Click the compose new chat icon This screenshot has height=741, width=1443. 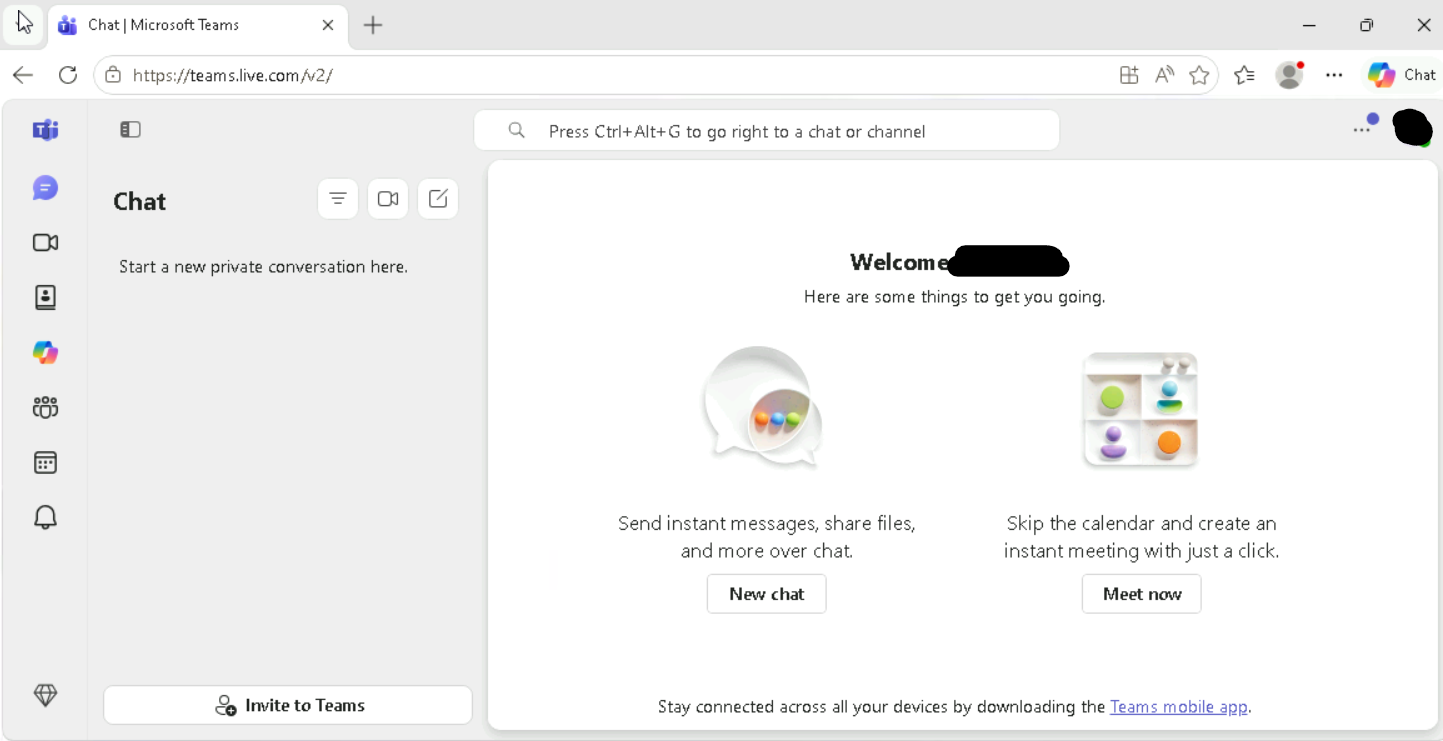[438, 199]
